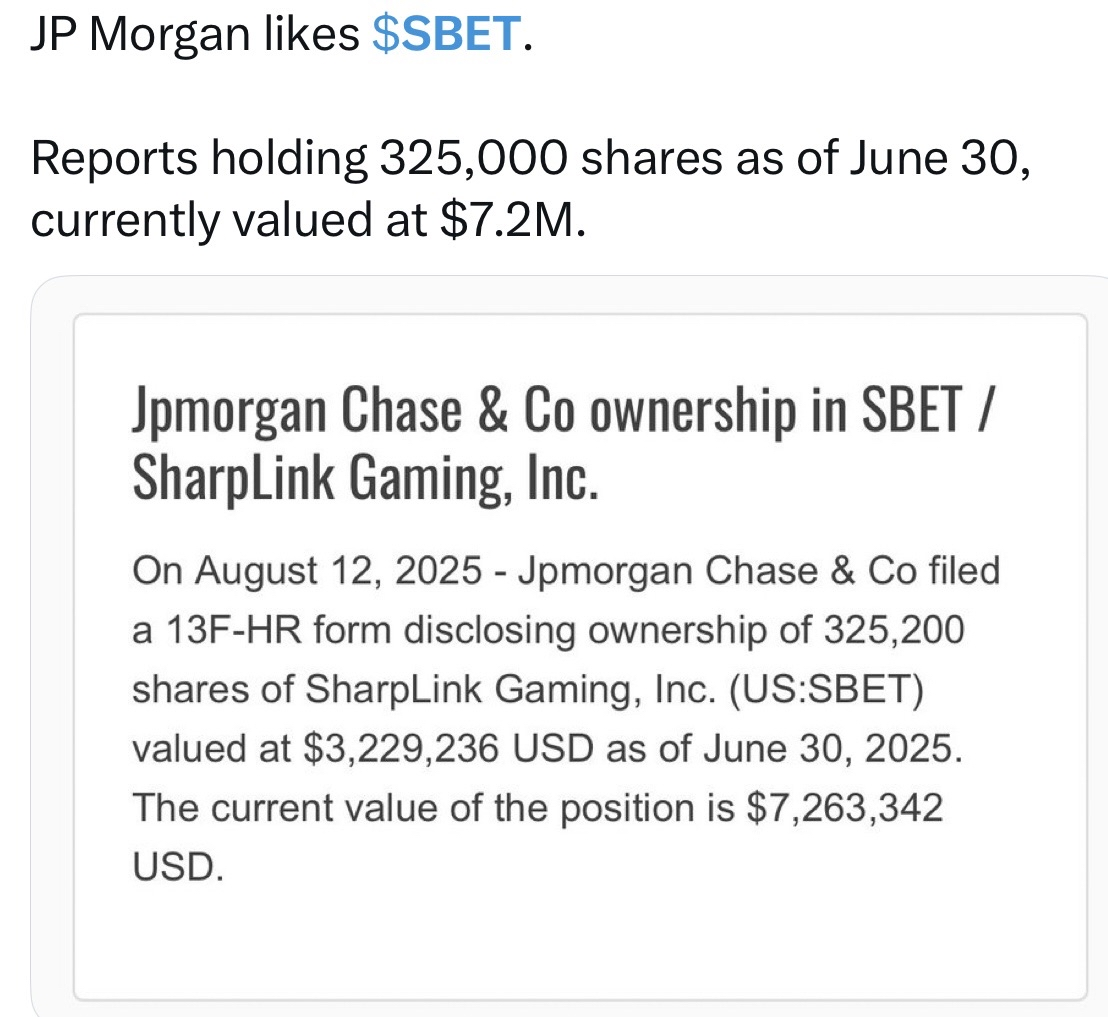The image size is (1108, 1017).
Task: Click the 'August 12, 2025' date text
Action: (x=338, y=570)
